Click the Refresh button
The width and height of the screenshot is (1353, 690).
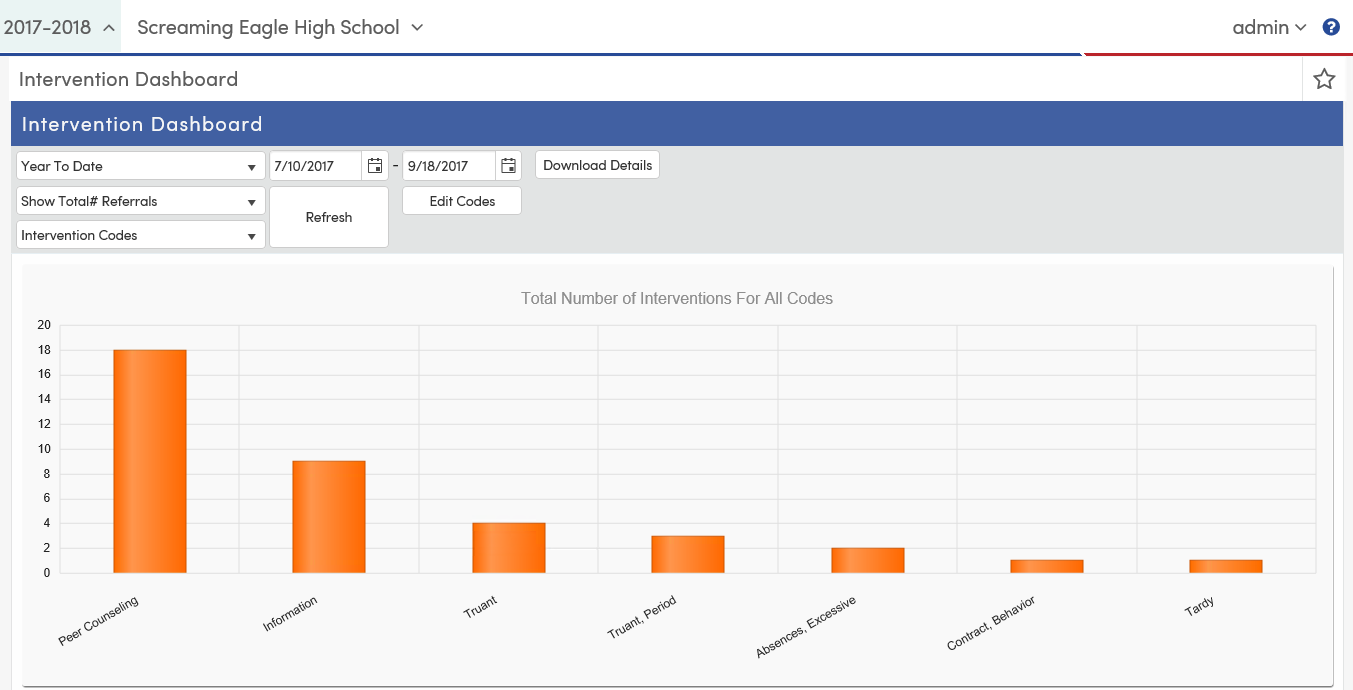tap(329, 216)
